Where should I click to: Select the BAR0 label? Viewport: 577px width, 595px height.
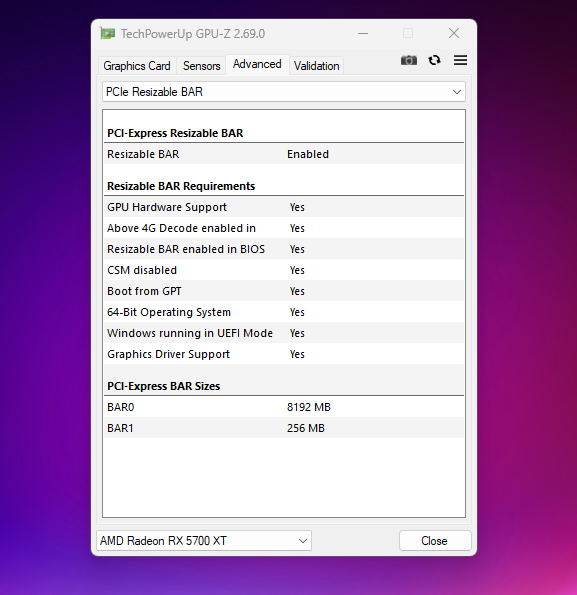[121, 407]
